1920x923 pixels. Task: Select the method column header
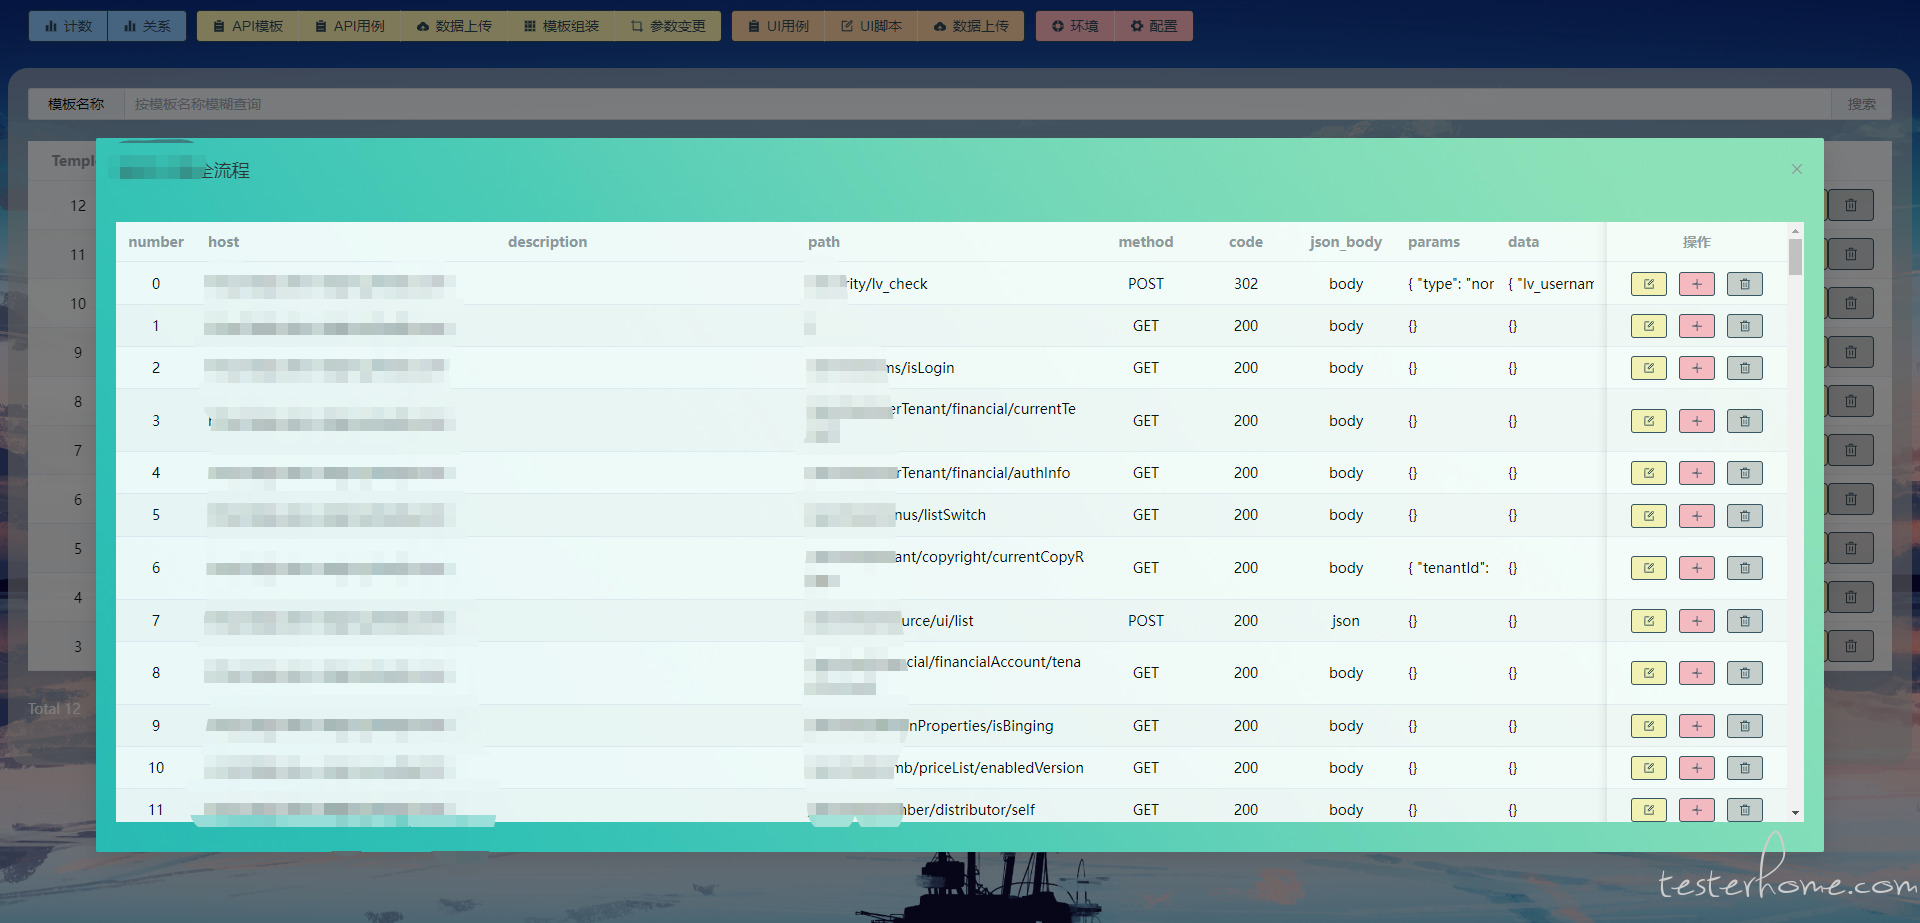point(1146,242)
